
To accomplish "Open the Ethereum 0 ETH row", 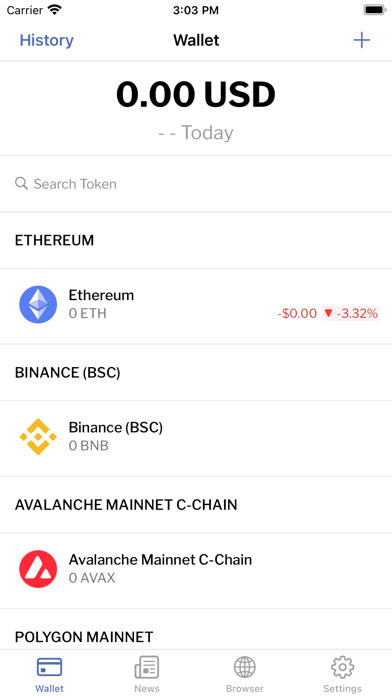I will tap(196, 306).
